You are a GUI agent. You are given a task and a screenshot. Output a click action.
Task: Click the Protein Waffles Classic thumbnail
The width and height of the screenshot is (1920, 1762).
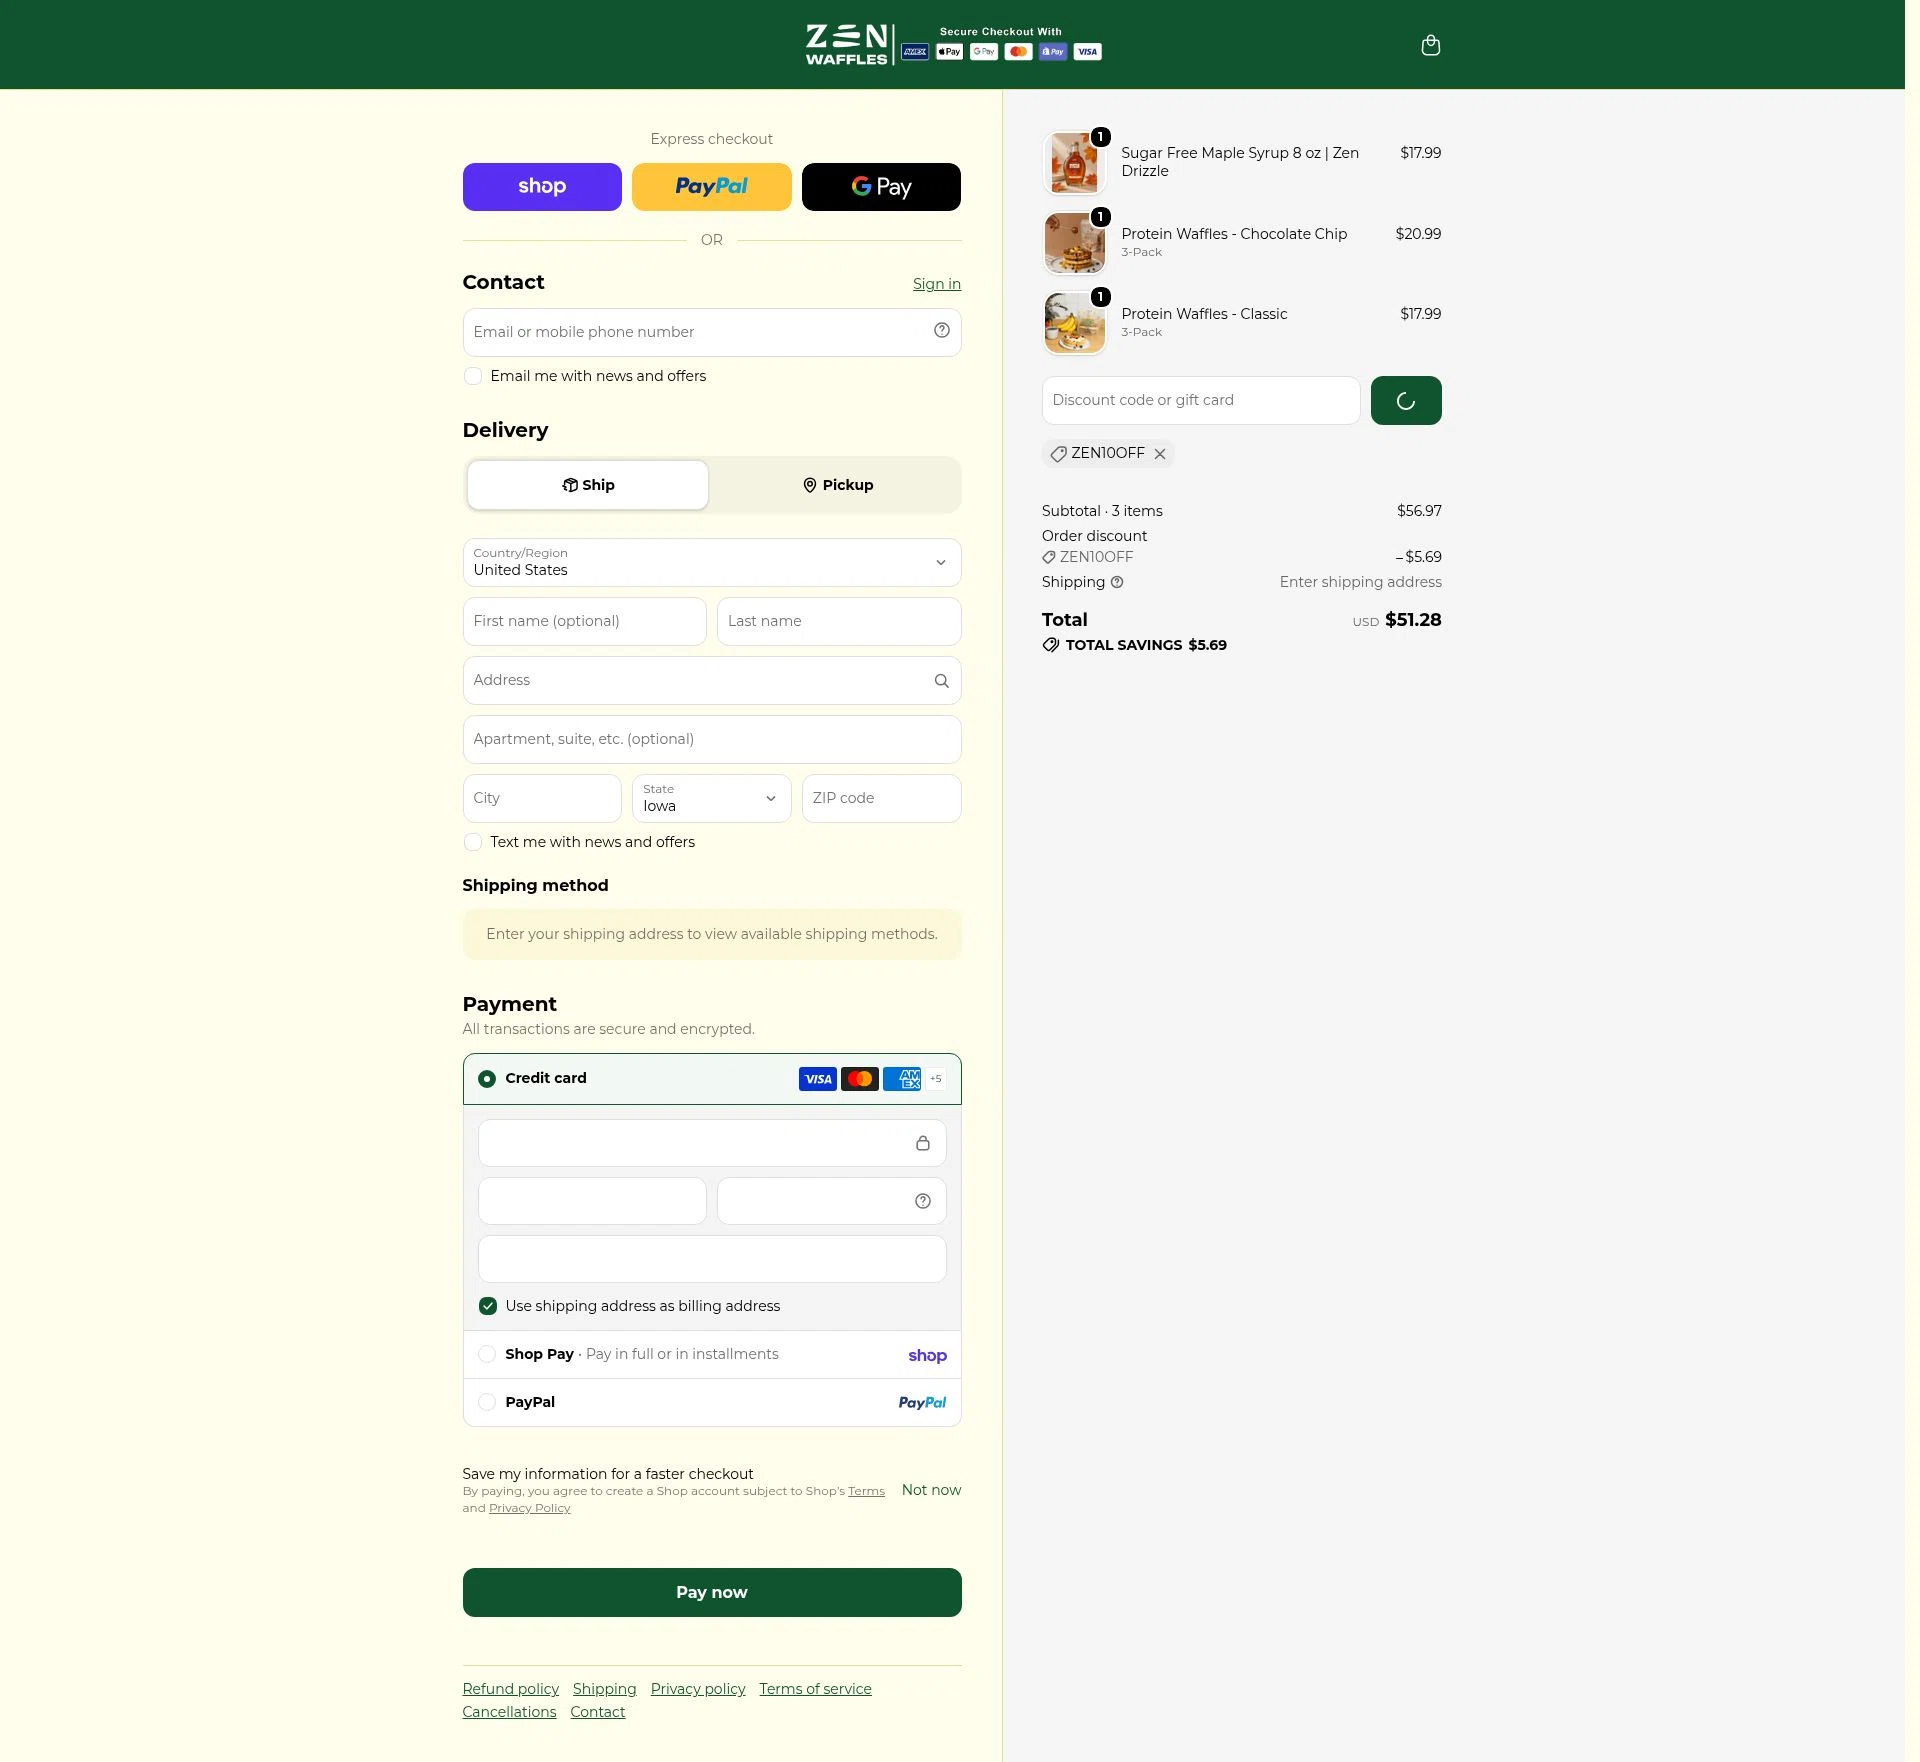pos(1074,323)
